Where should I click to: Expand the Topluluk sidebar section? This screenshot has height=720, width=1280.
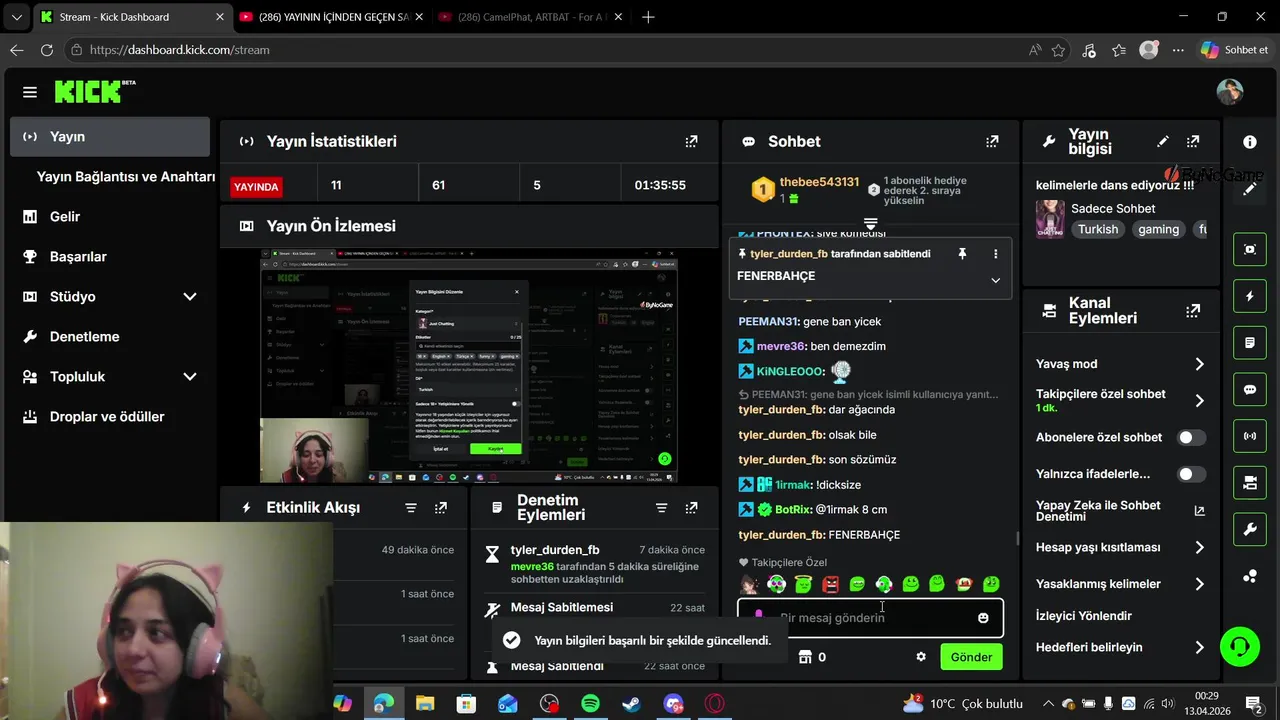(190, 377)
